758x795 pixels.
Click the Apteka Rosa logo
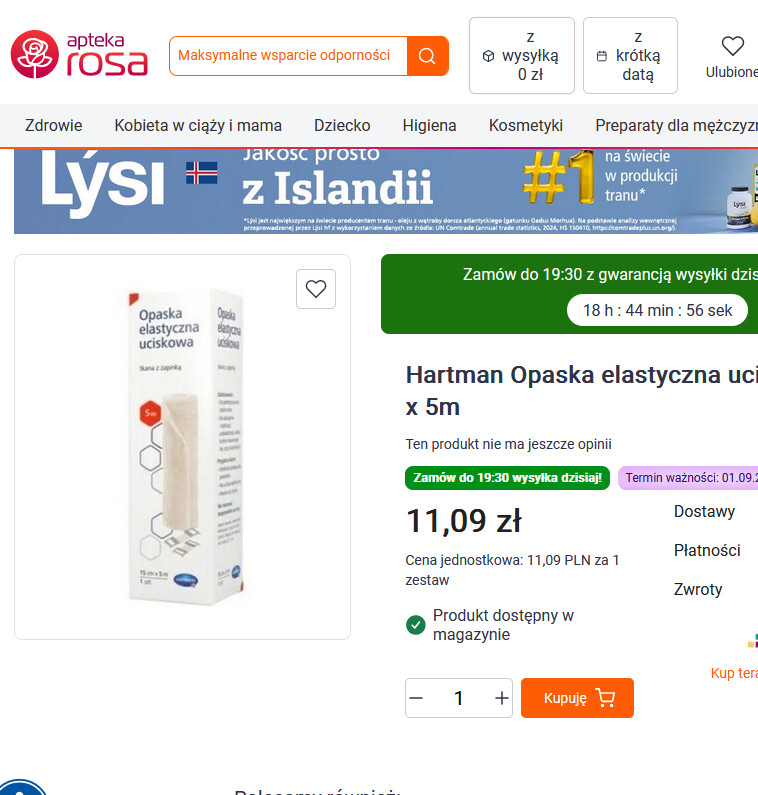[79, 54]
